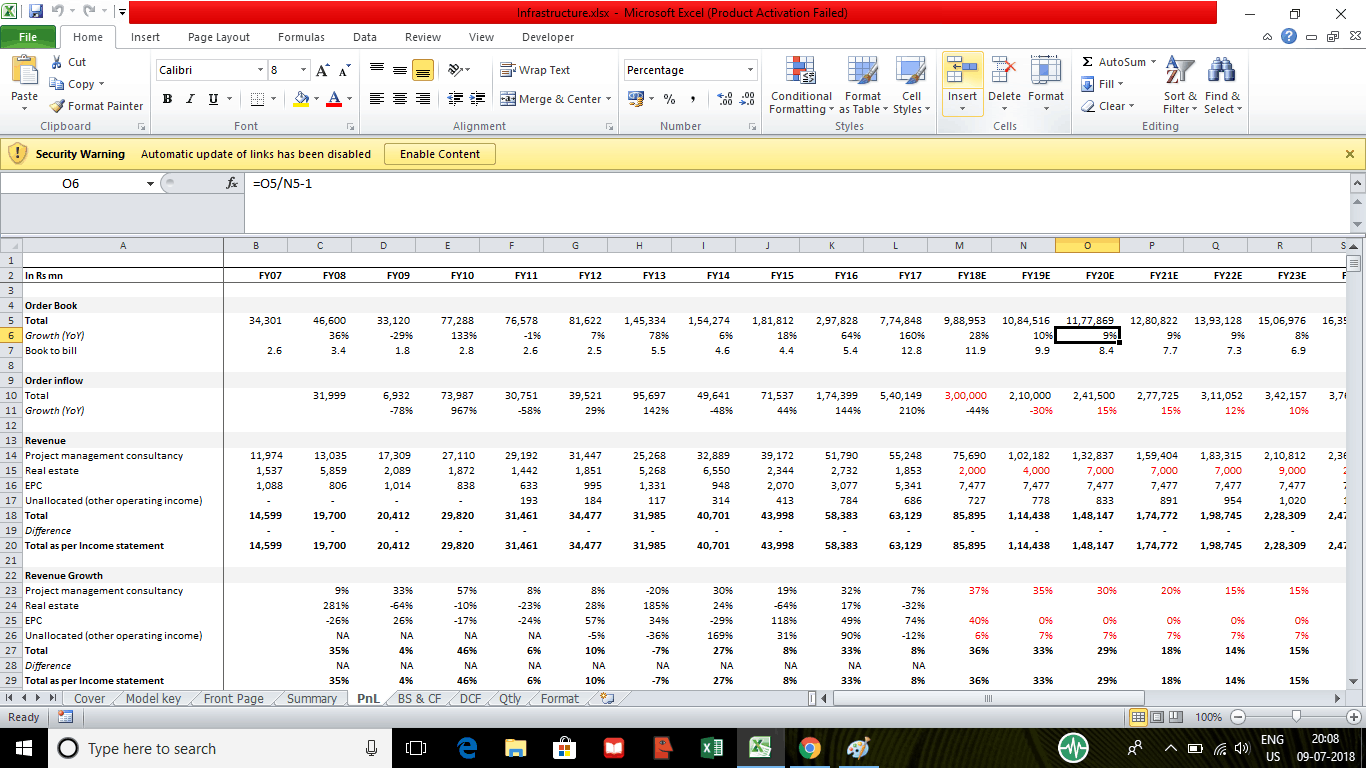Close the Security Warning bar
1366x768 pixels.
(x=1350, y=154)
